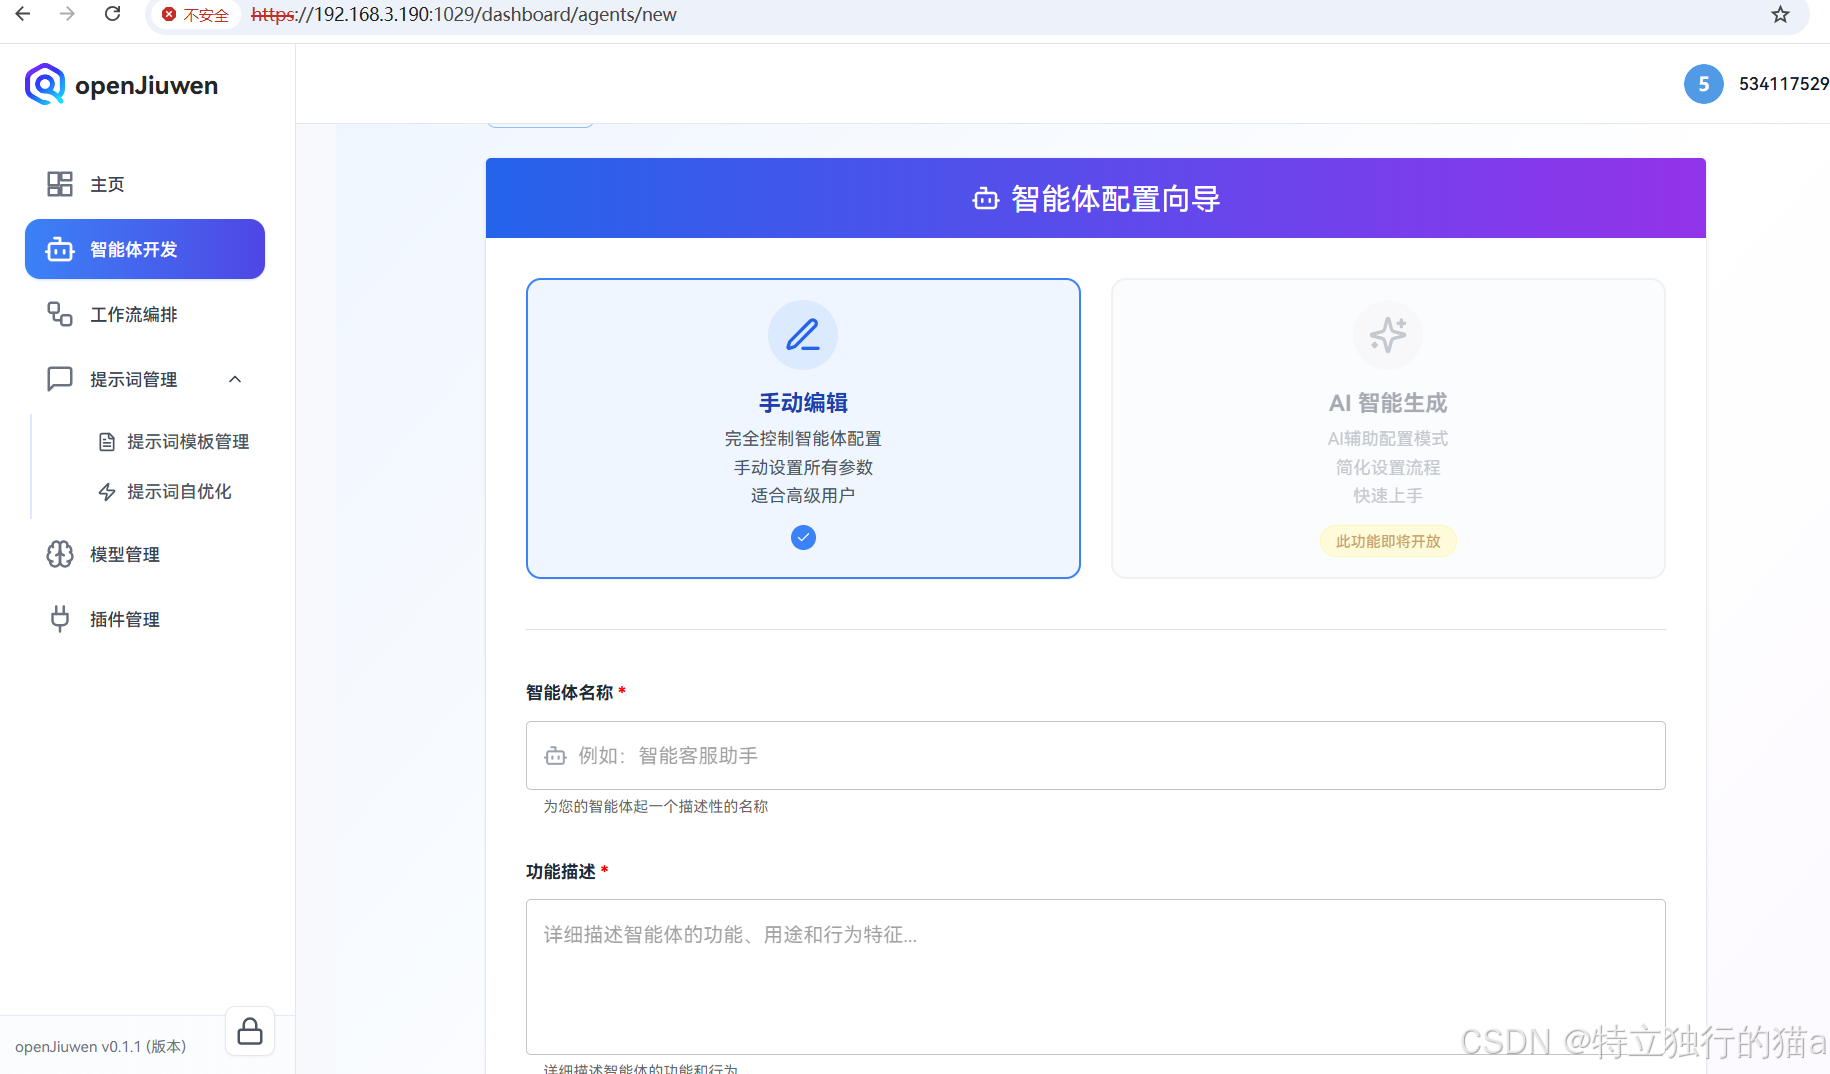The height and width of the screenshot is (1074, 1830).
Task: Collapse the 提示词管理 sidebar section
Action: tap(234, 379)
